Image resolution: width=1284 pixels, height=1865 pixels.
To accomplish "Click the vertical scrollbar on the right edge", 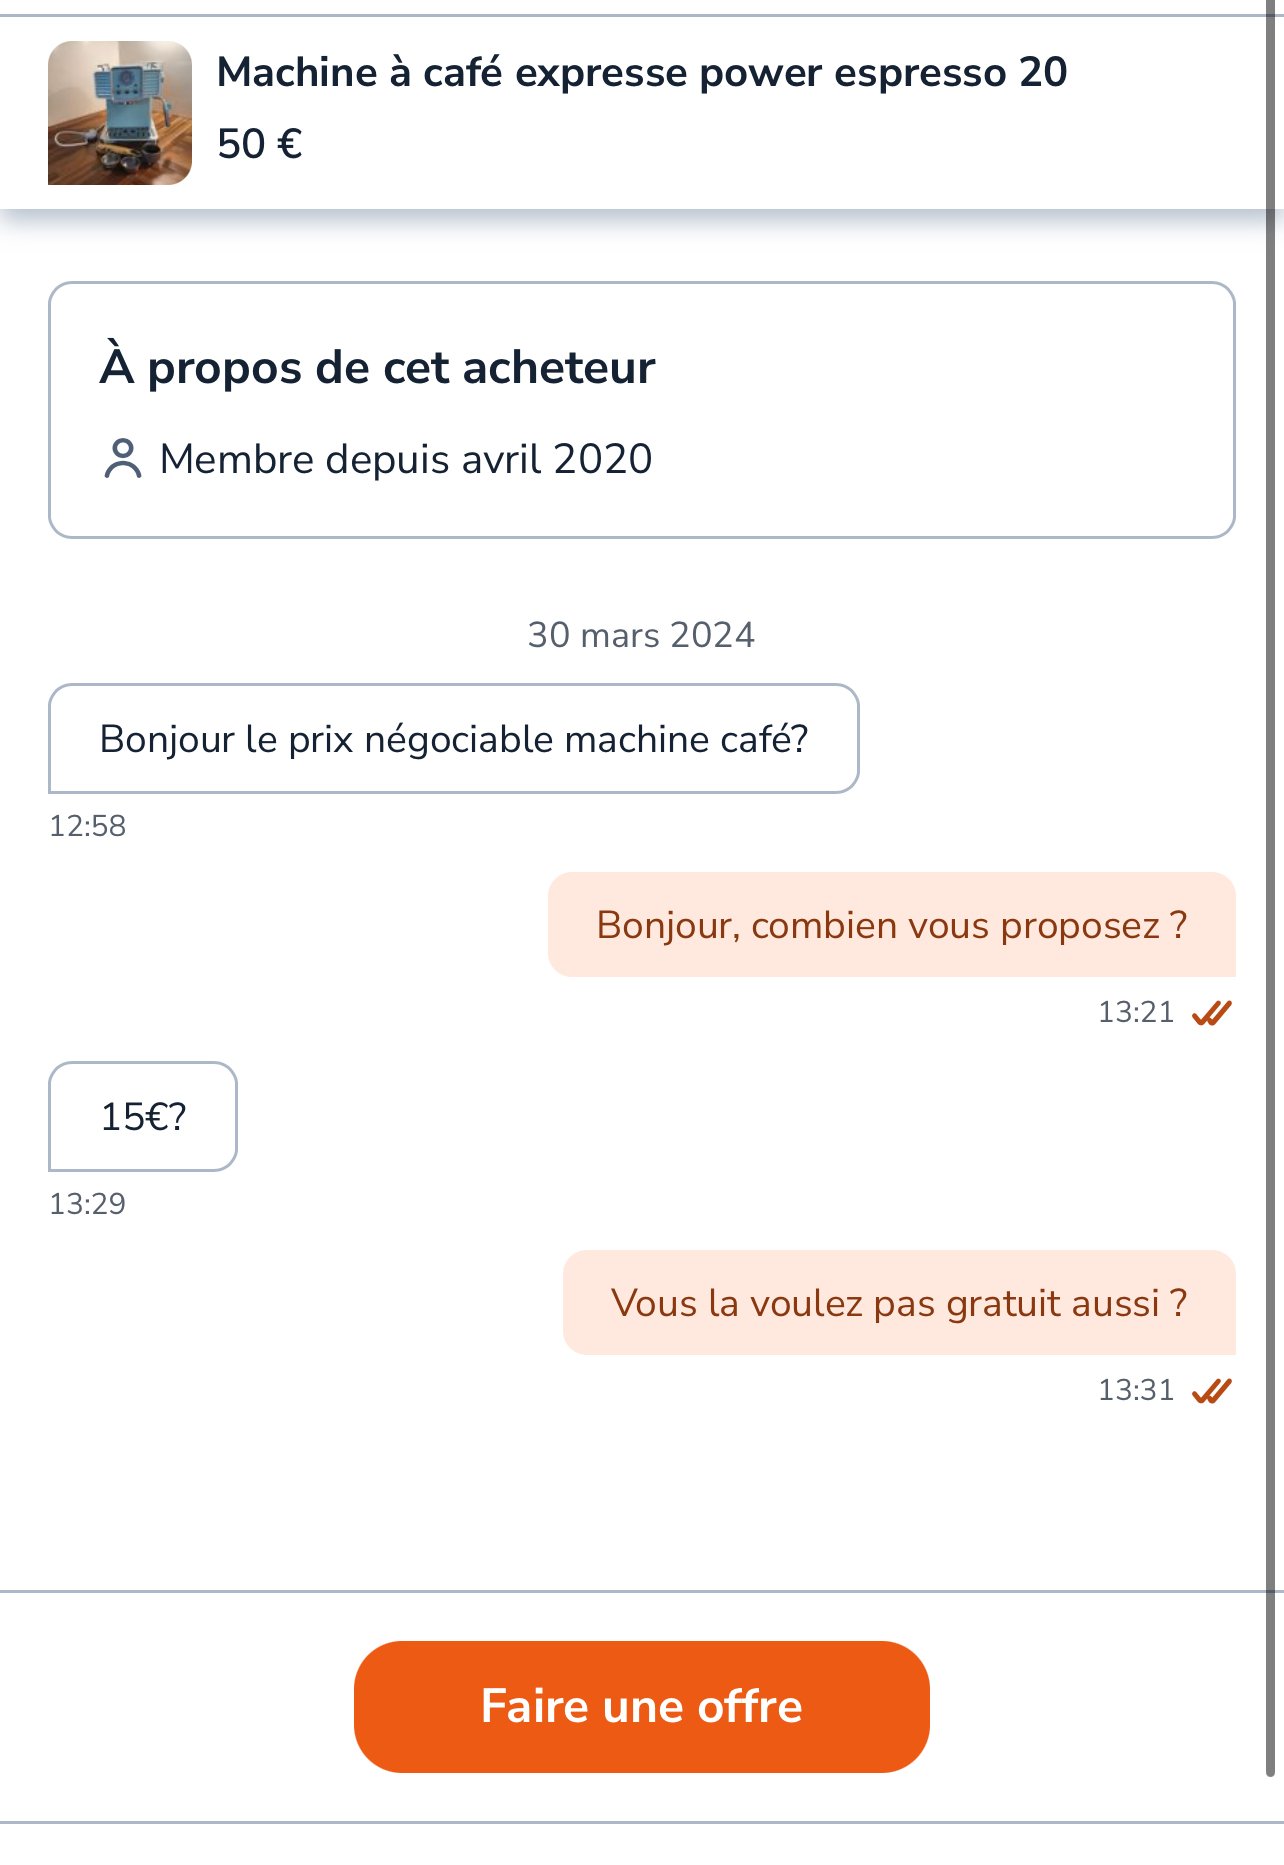I will (x=1272, y=900).
